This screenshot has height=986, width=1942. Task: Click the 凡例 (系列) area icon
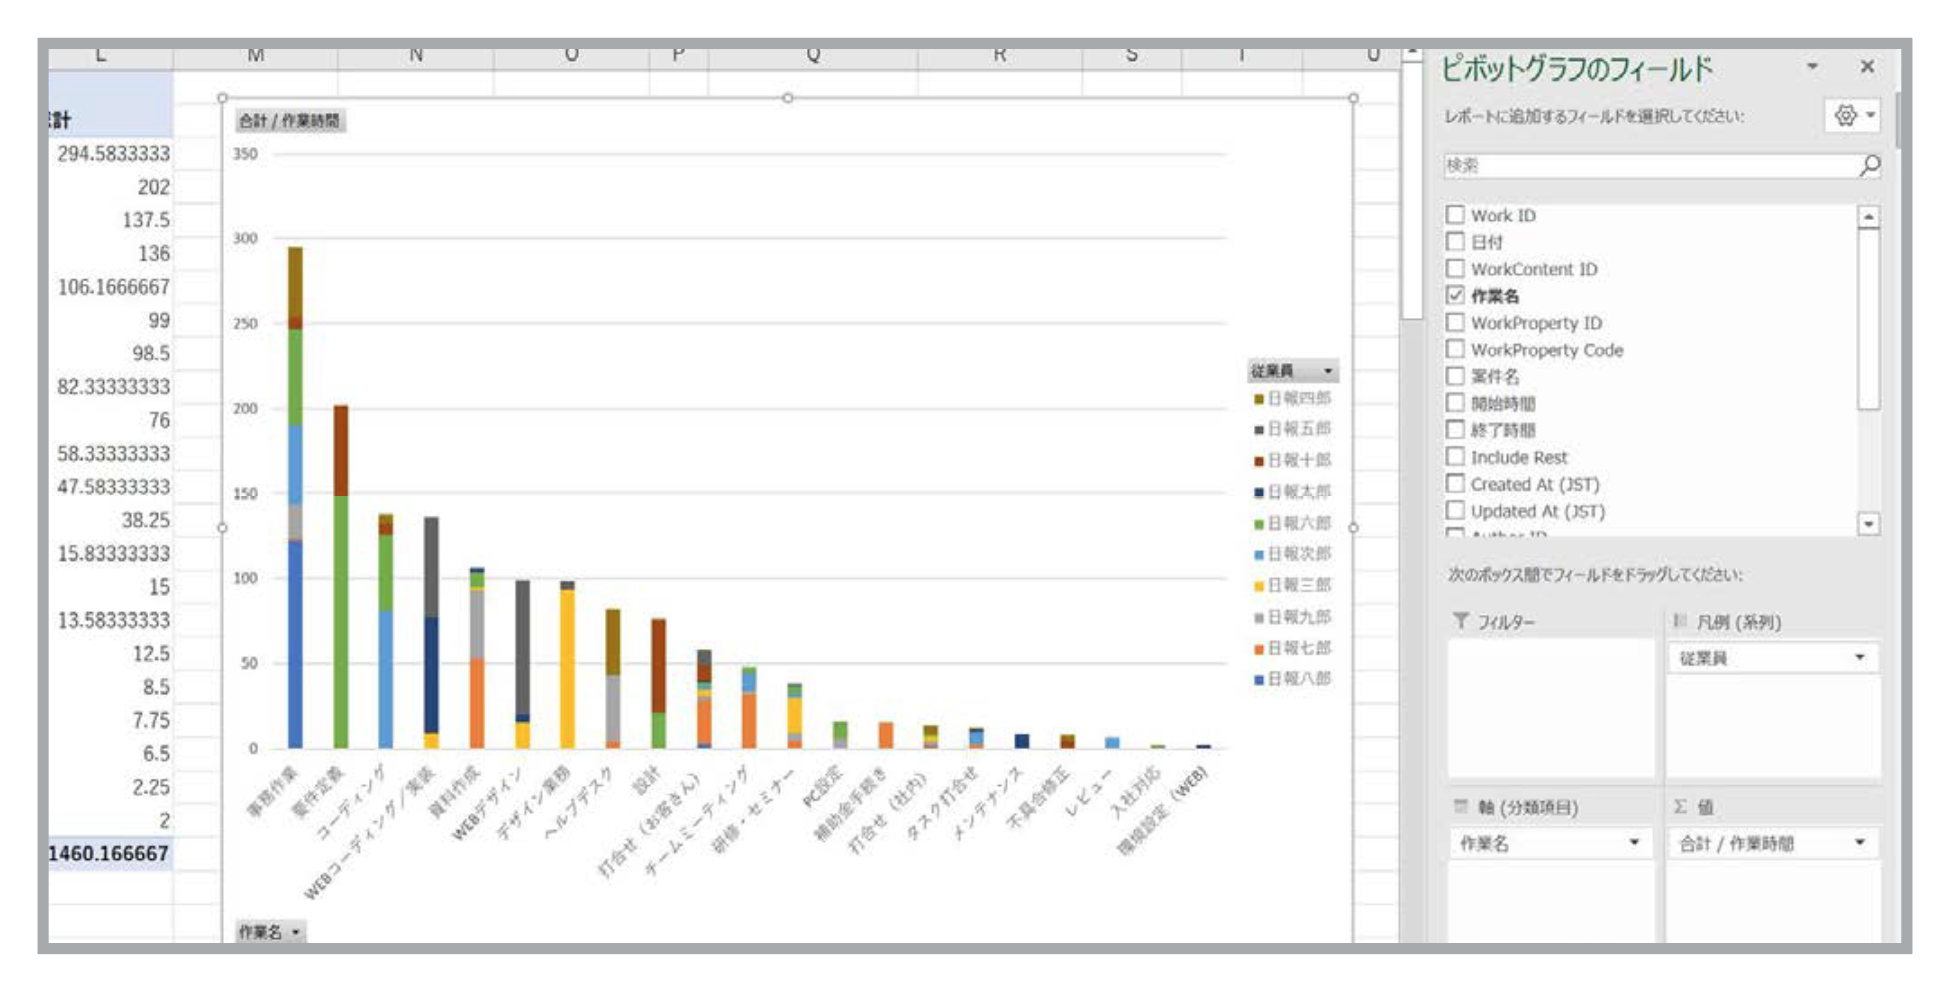coord(1680,621)
